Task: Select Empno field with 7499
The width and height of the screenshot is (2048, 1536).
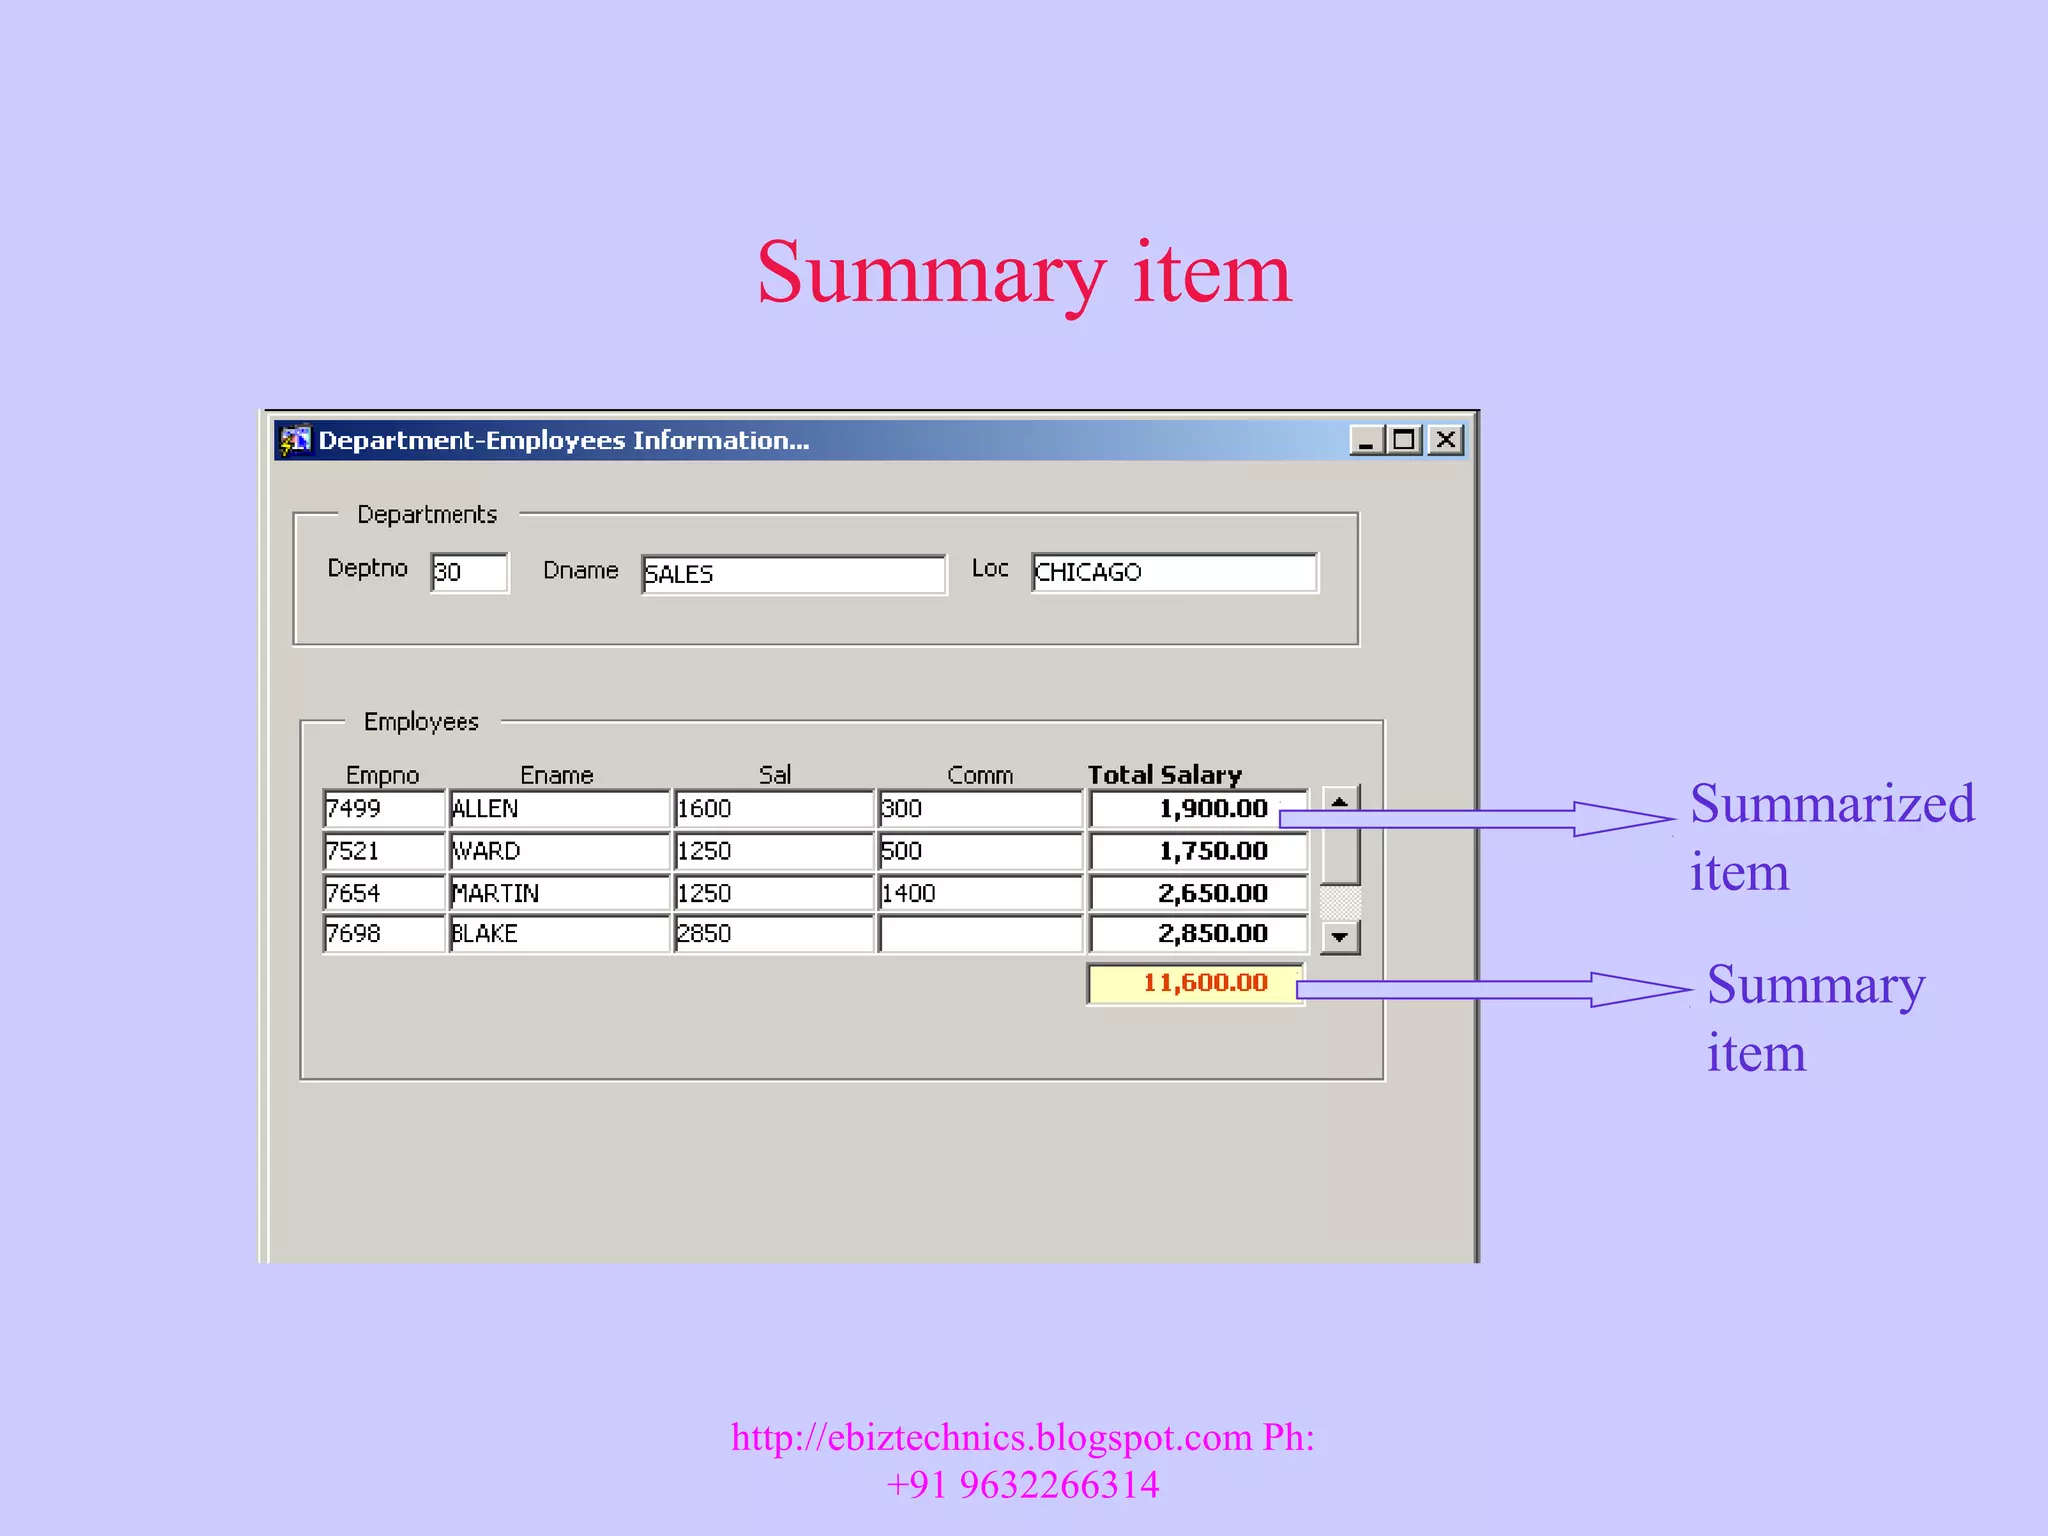Action: [x=383, y=808]
